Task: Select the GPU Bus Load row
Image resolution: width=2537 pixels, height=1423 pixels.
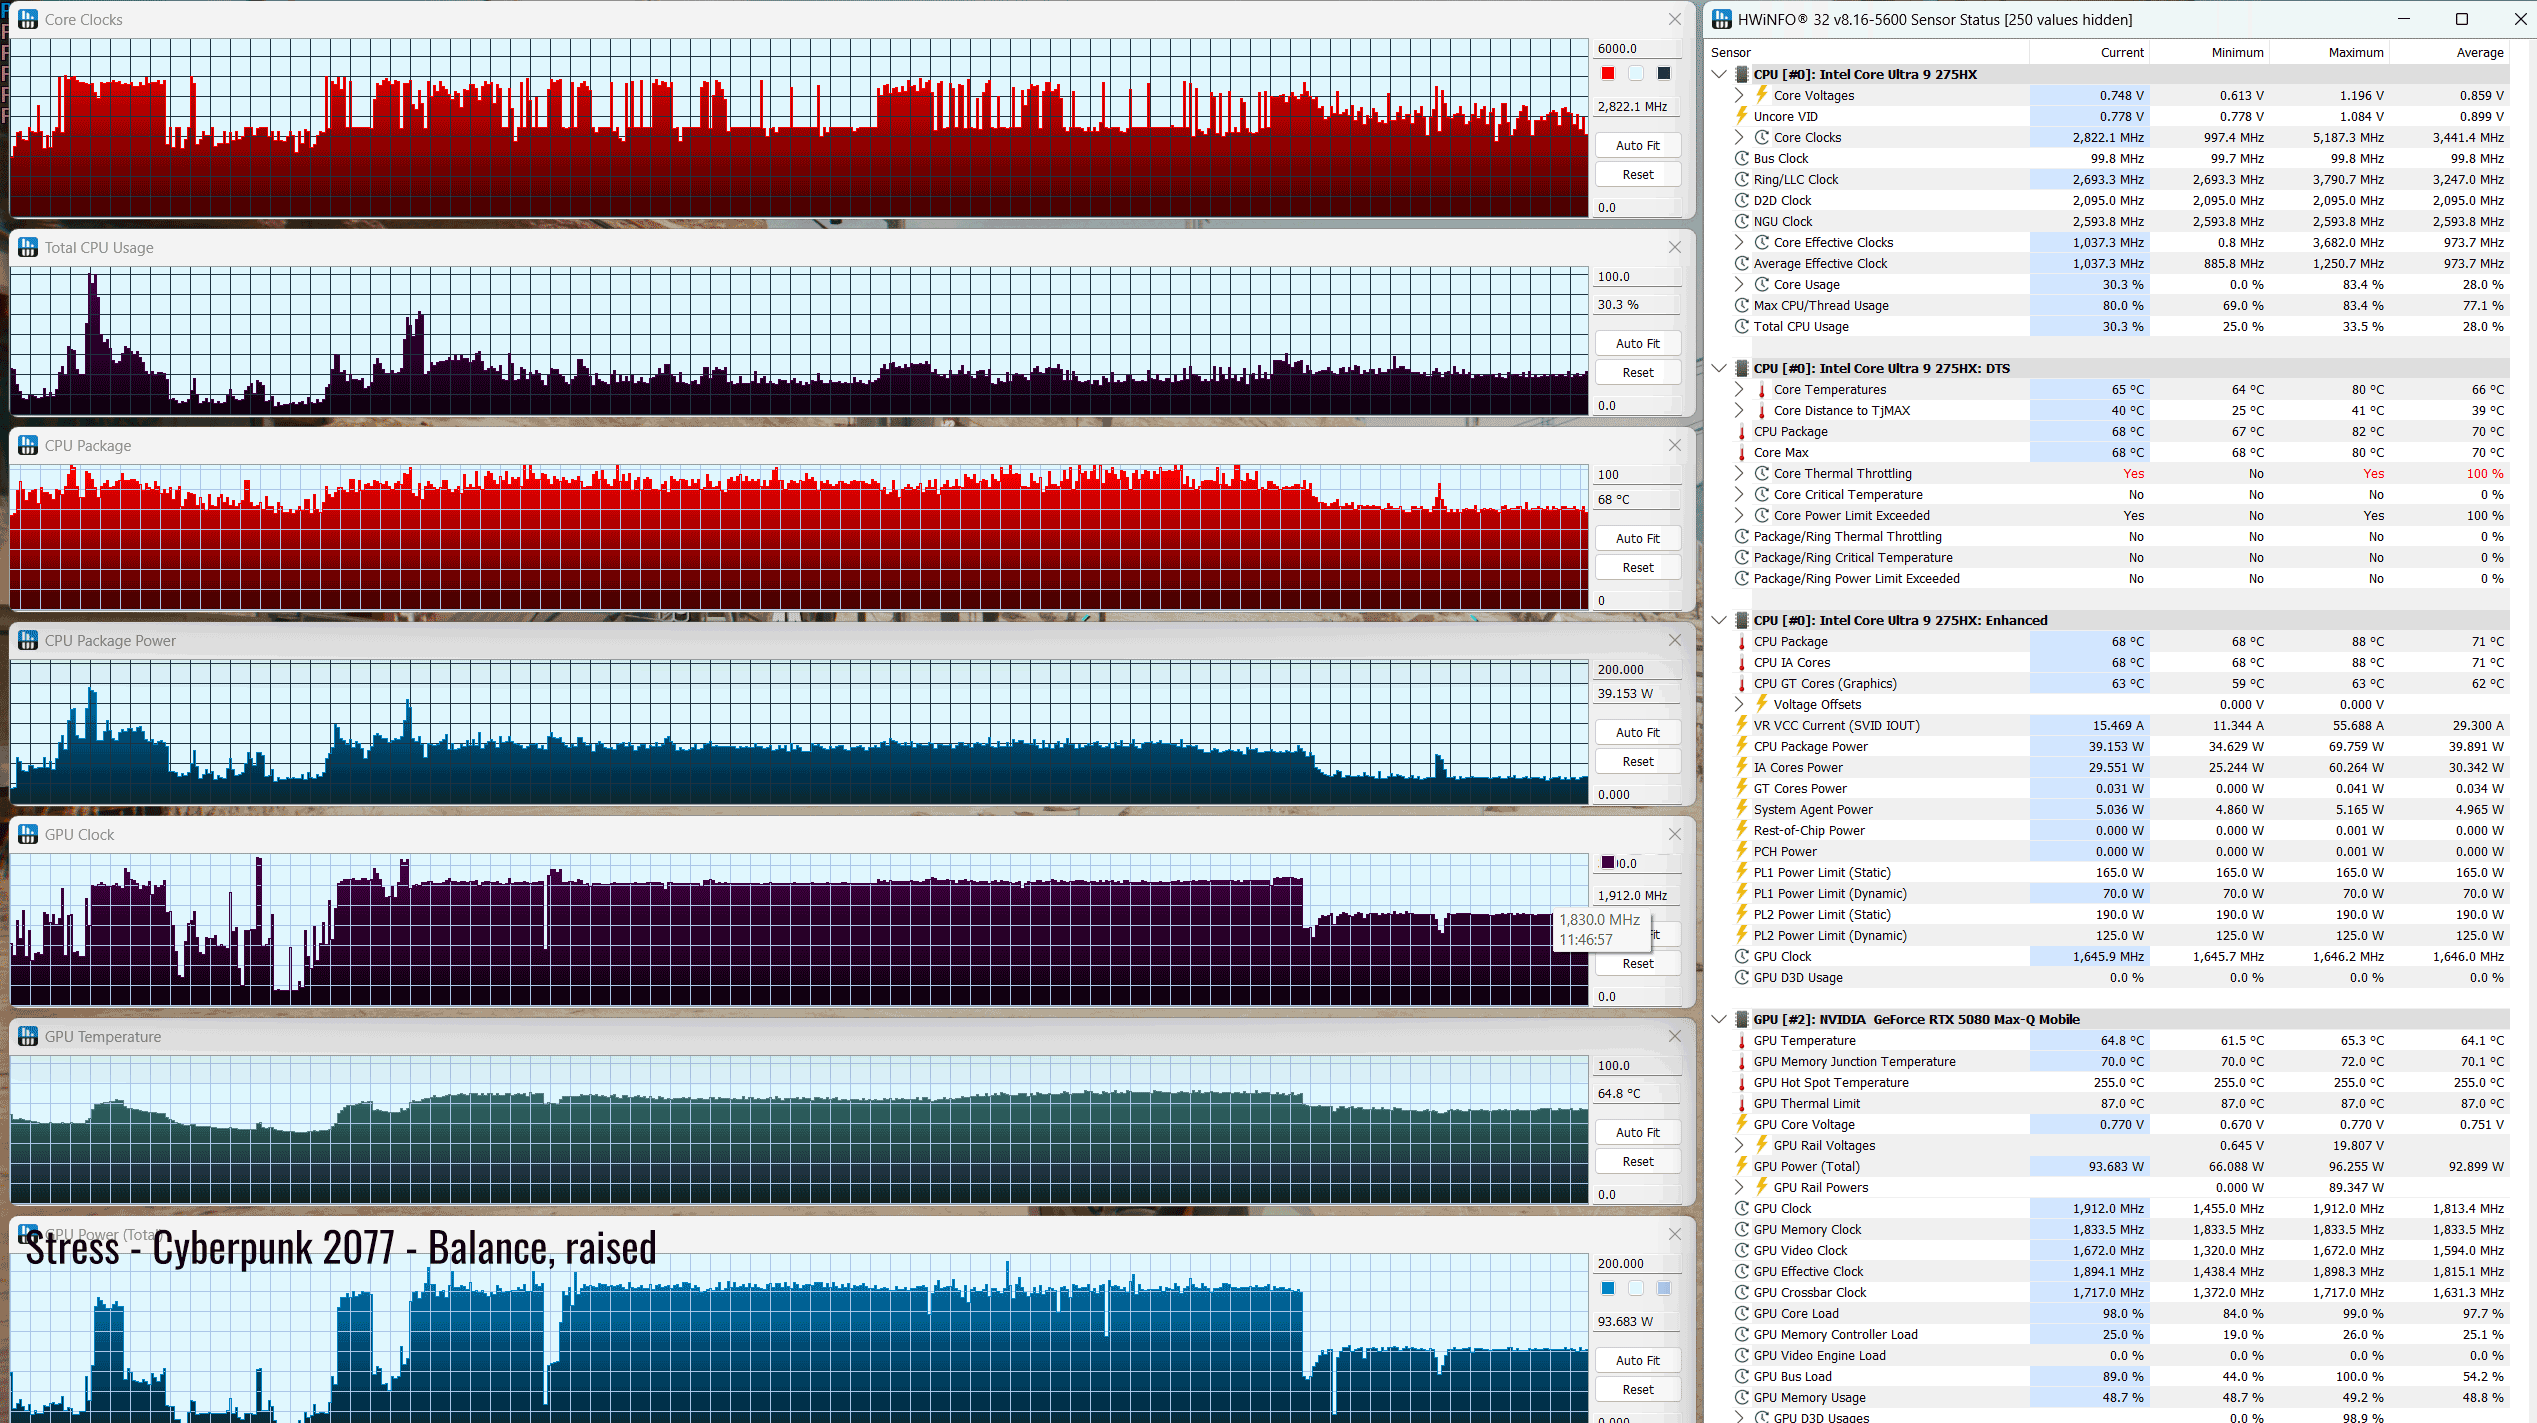Action: pyautogui.click(x=2110, y=1376)
